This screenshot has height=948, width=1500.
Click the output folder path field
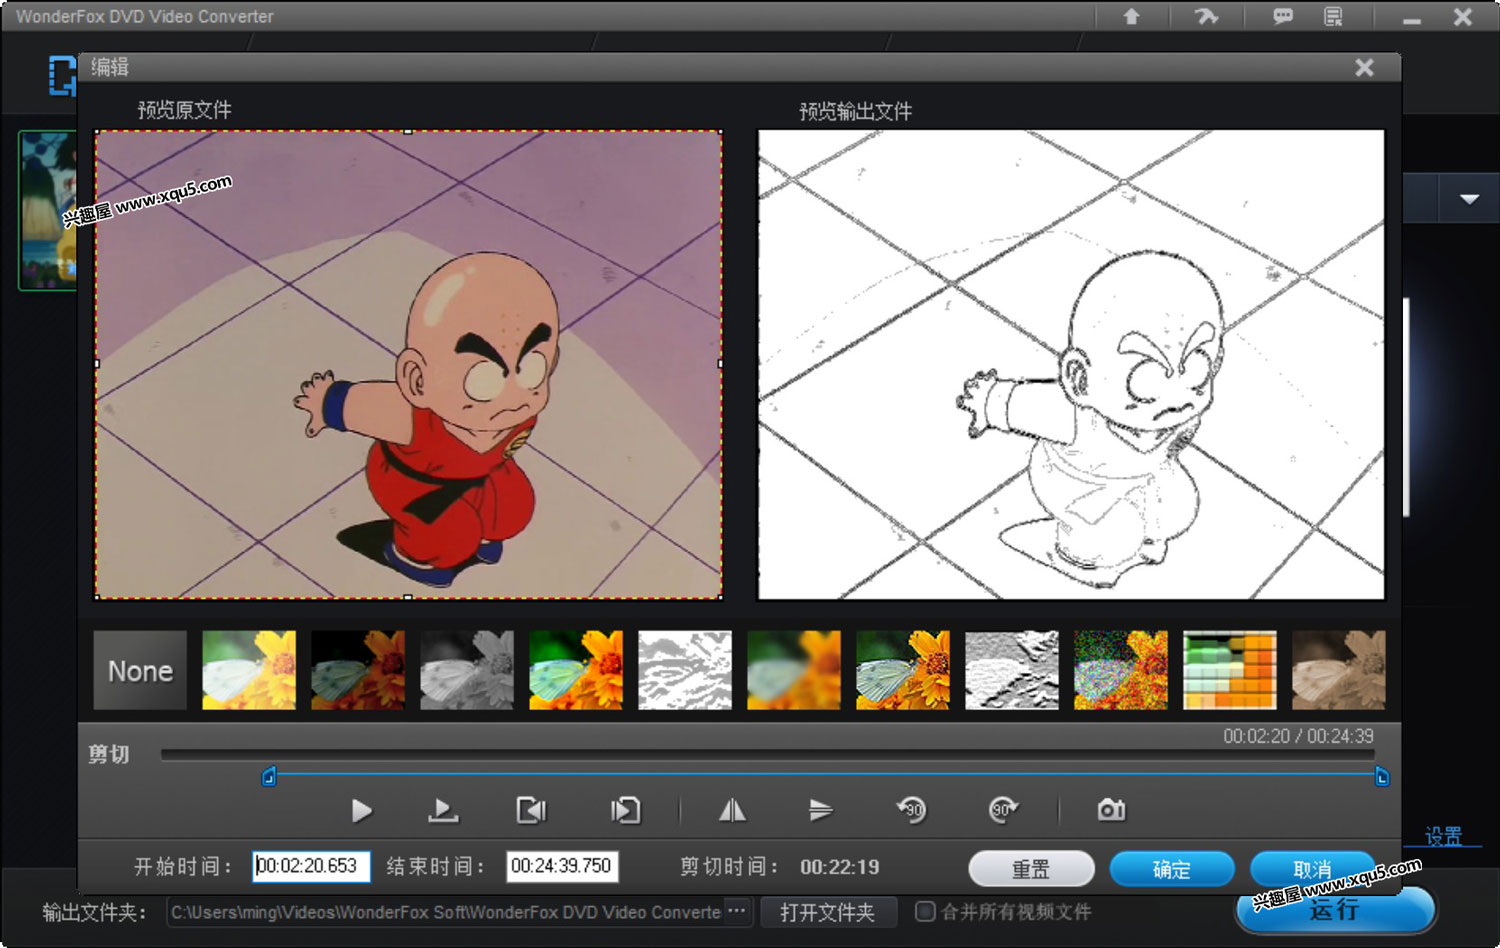tap(446, 912)
